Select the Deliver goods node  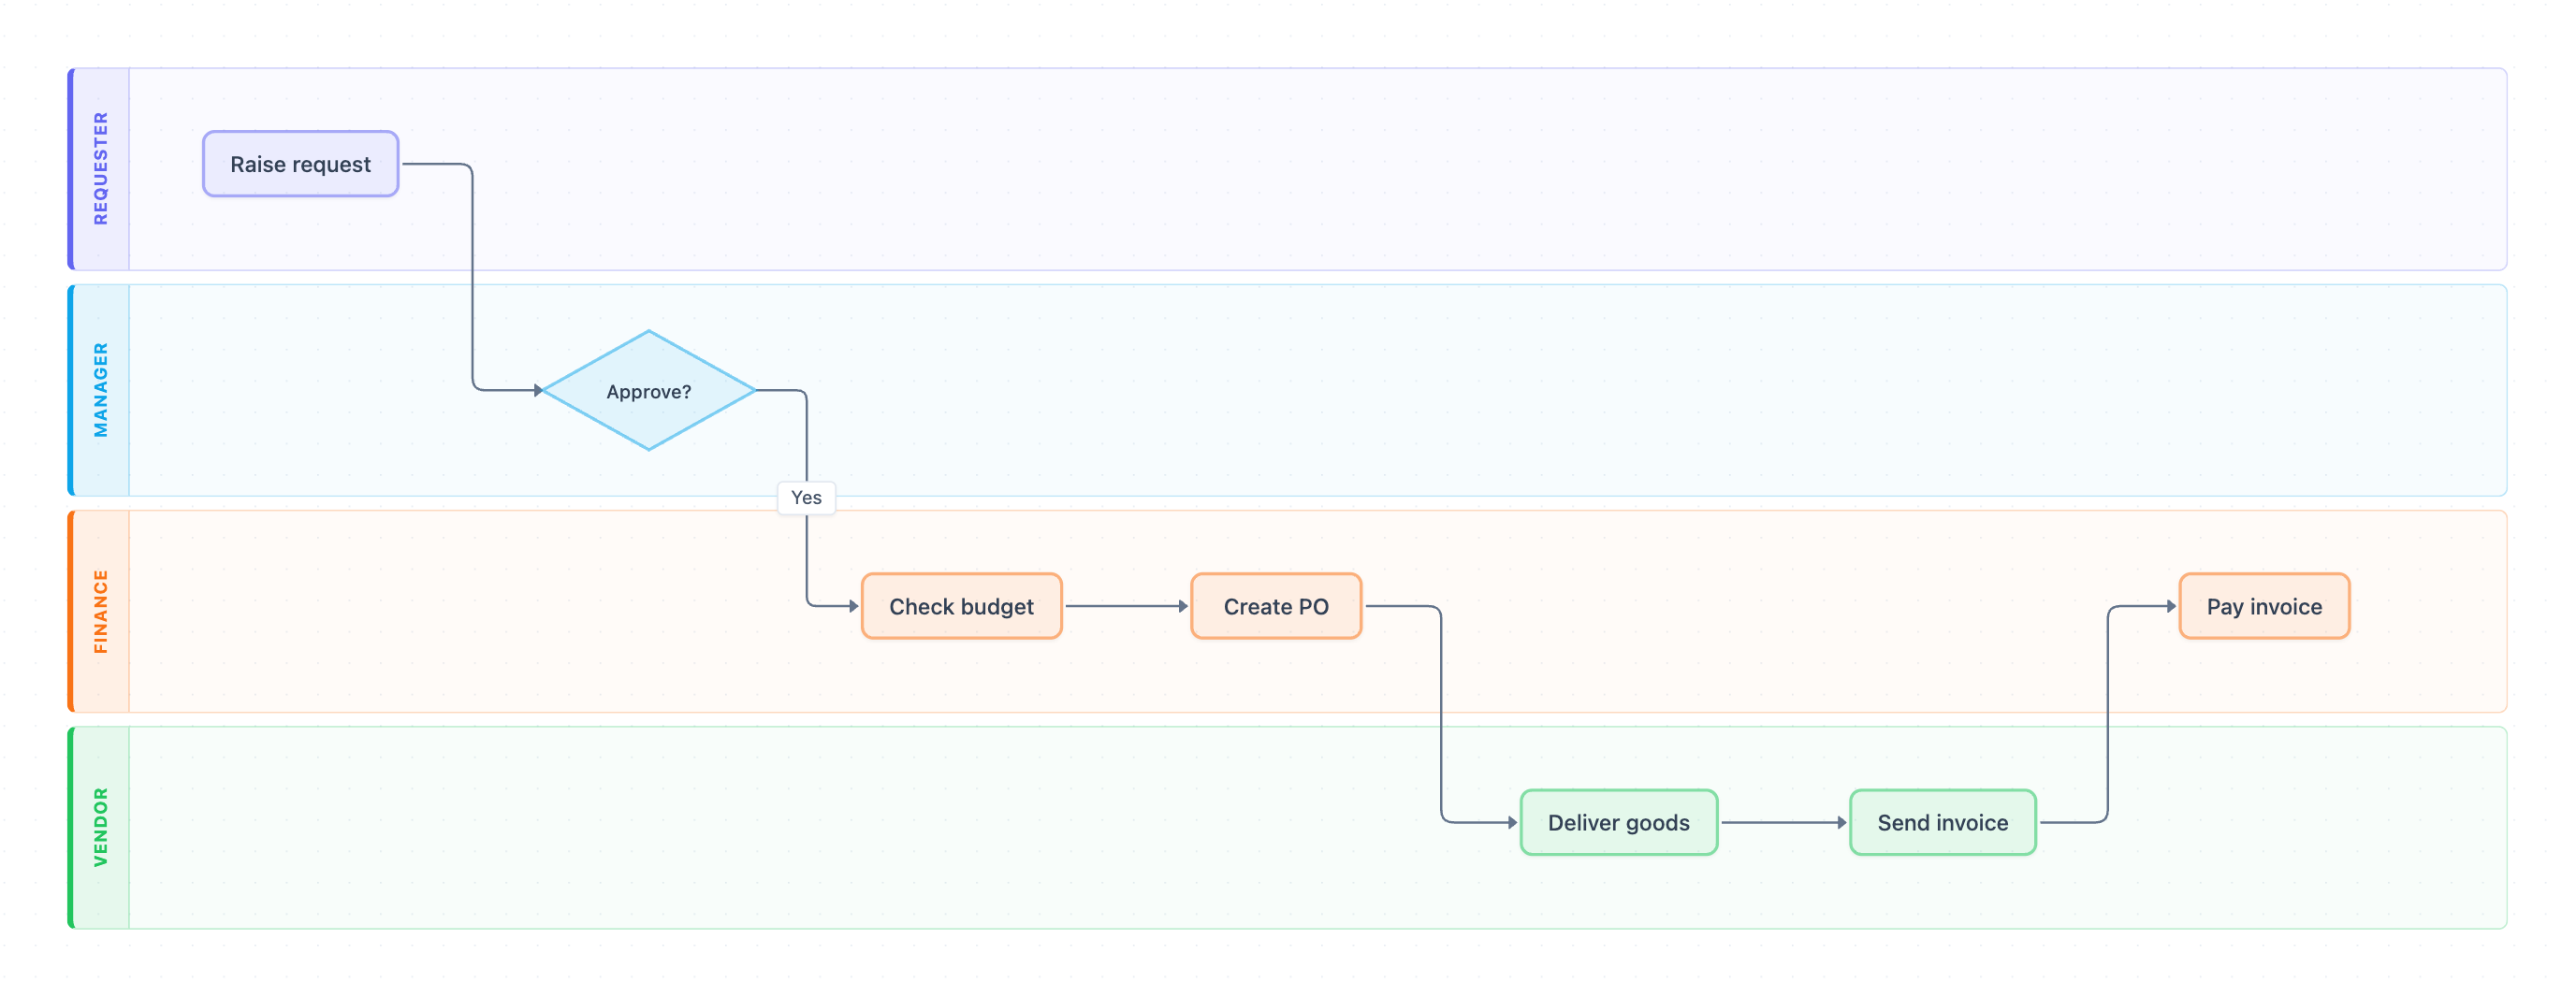(x=1618, y=822)
